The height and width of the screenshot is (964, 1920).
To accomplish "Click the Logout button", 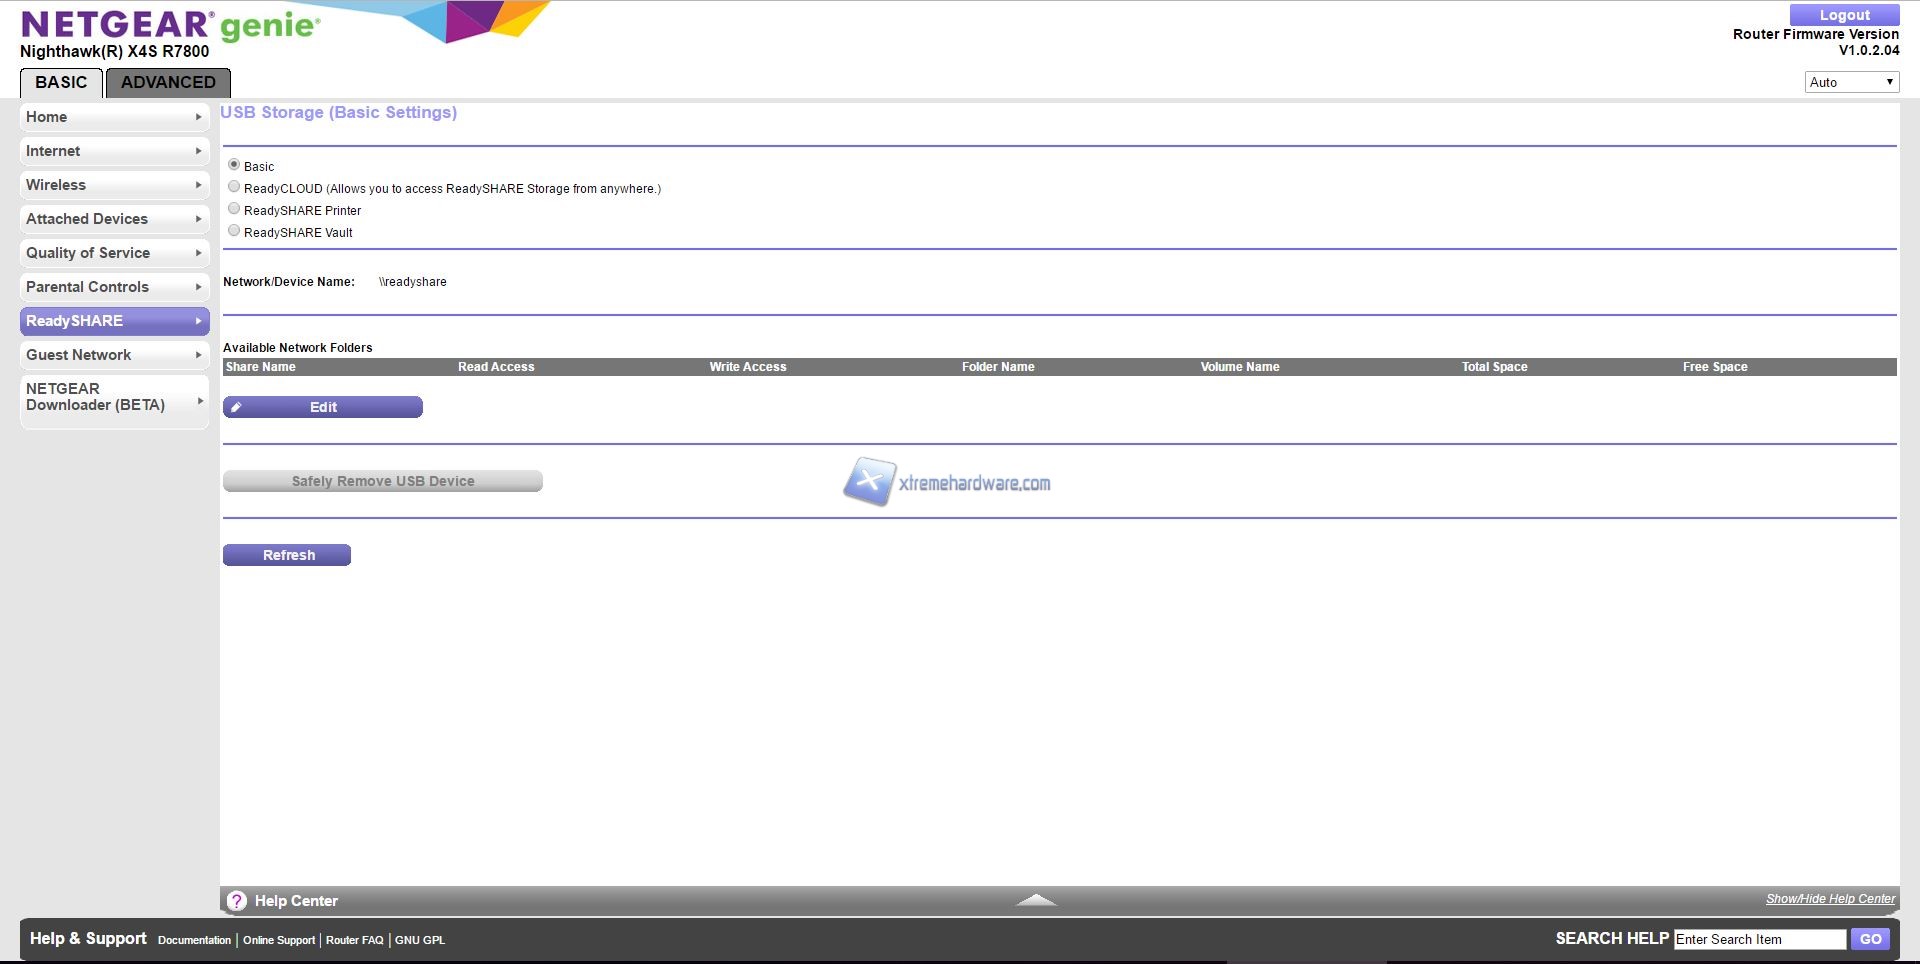I will coord(1844,15).
